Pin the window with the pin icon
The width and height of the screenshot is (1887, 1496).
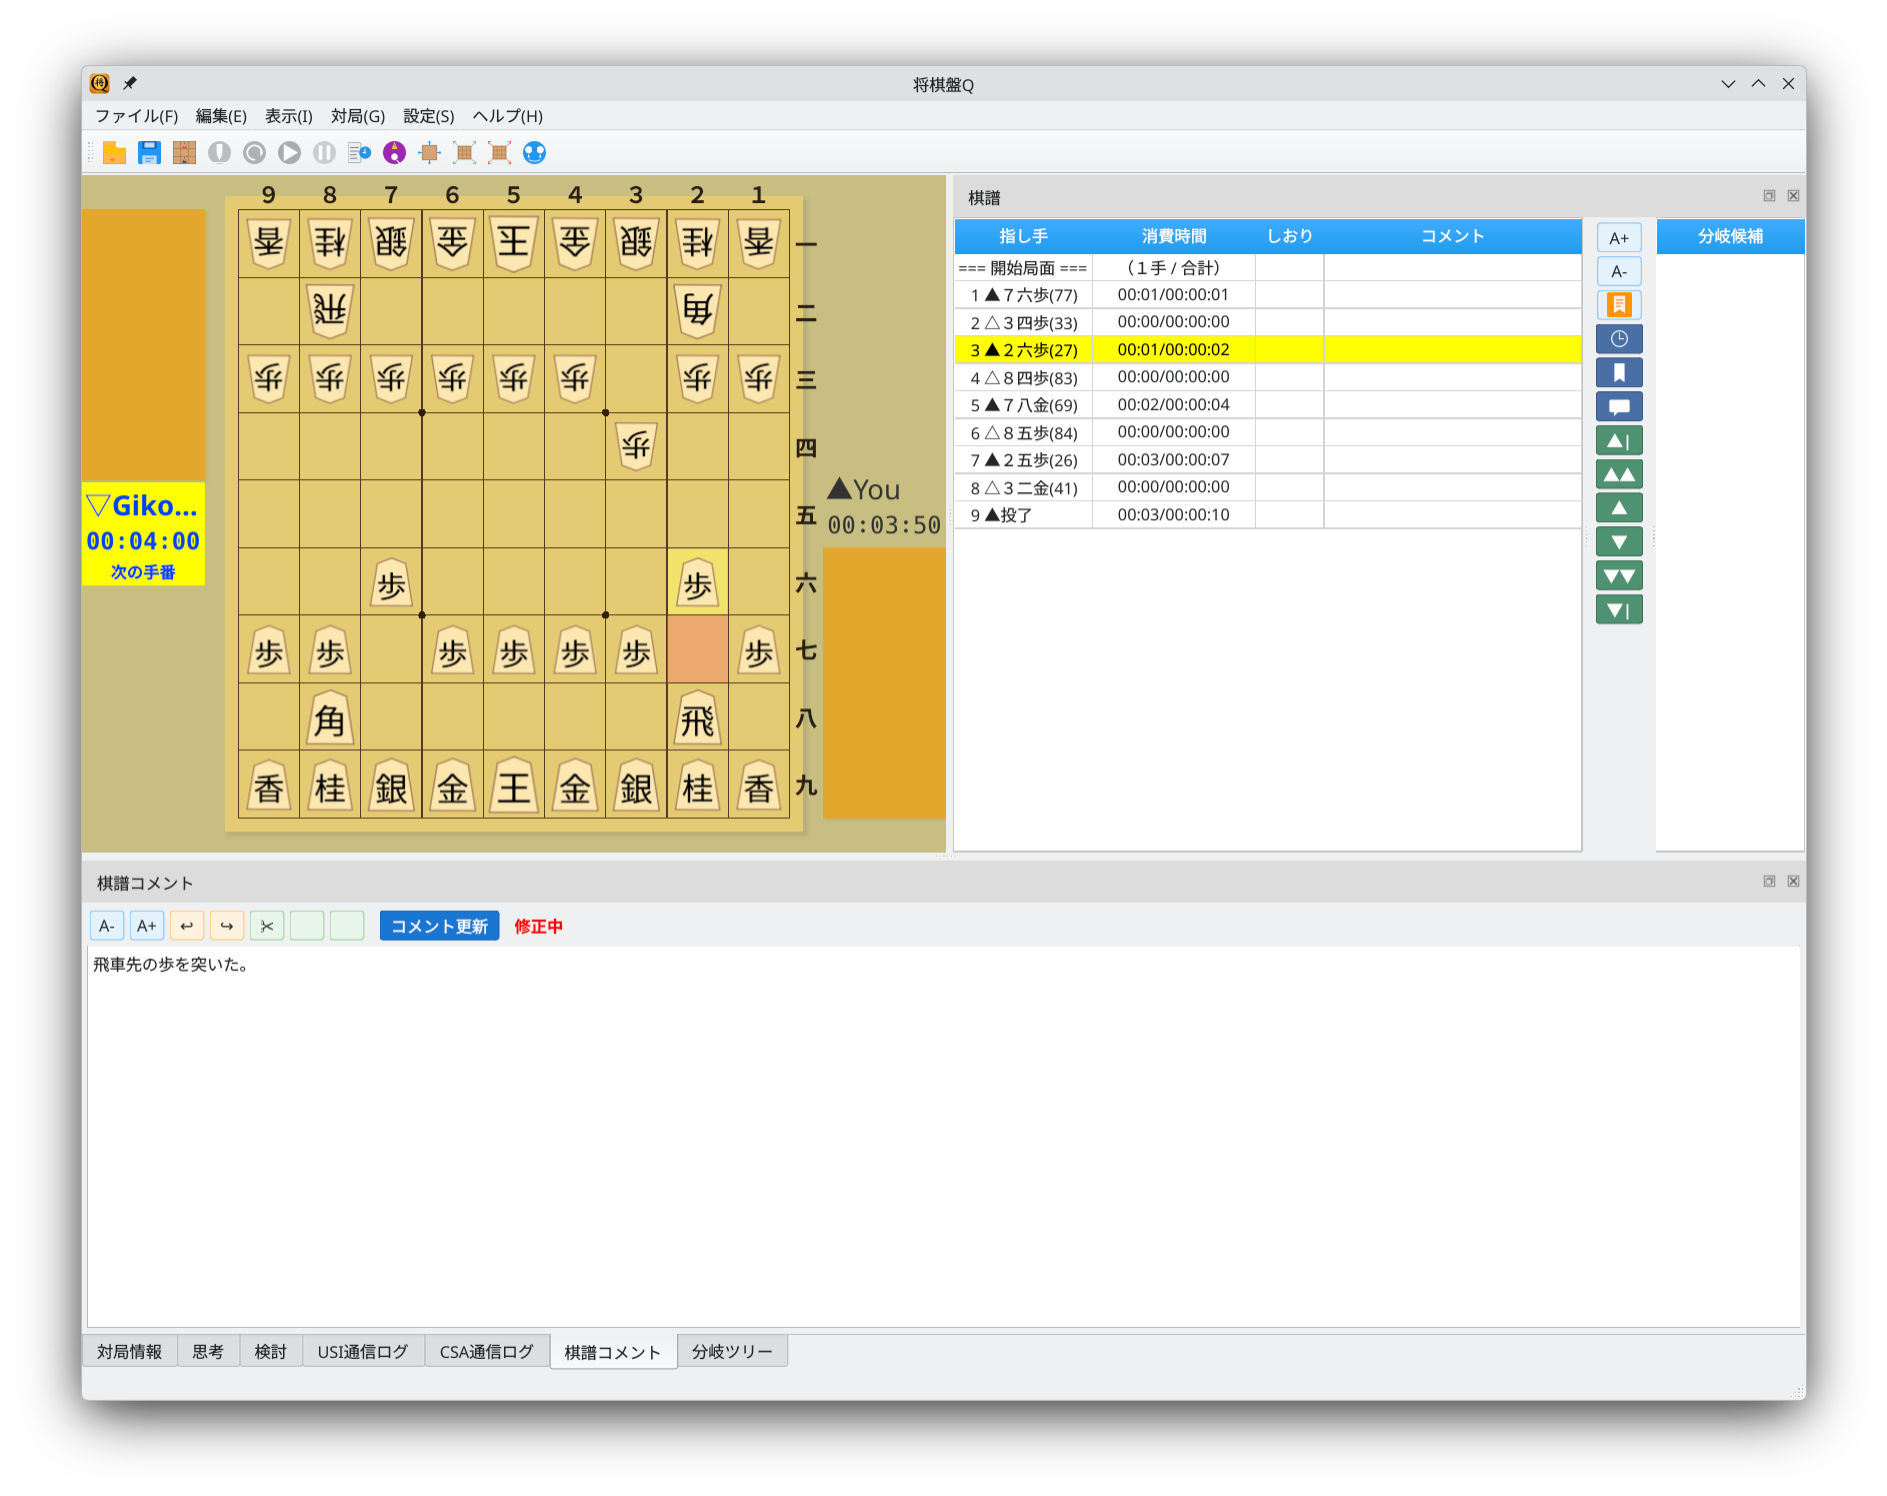click(130, 84)
